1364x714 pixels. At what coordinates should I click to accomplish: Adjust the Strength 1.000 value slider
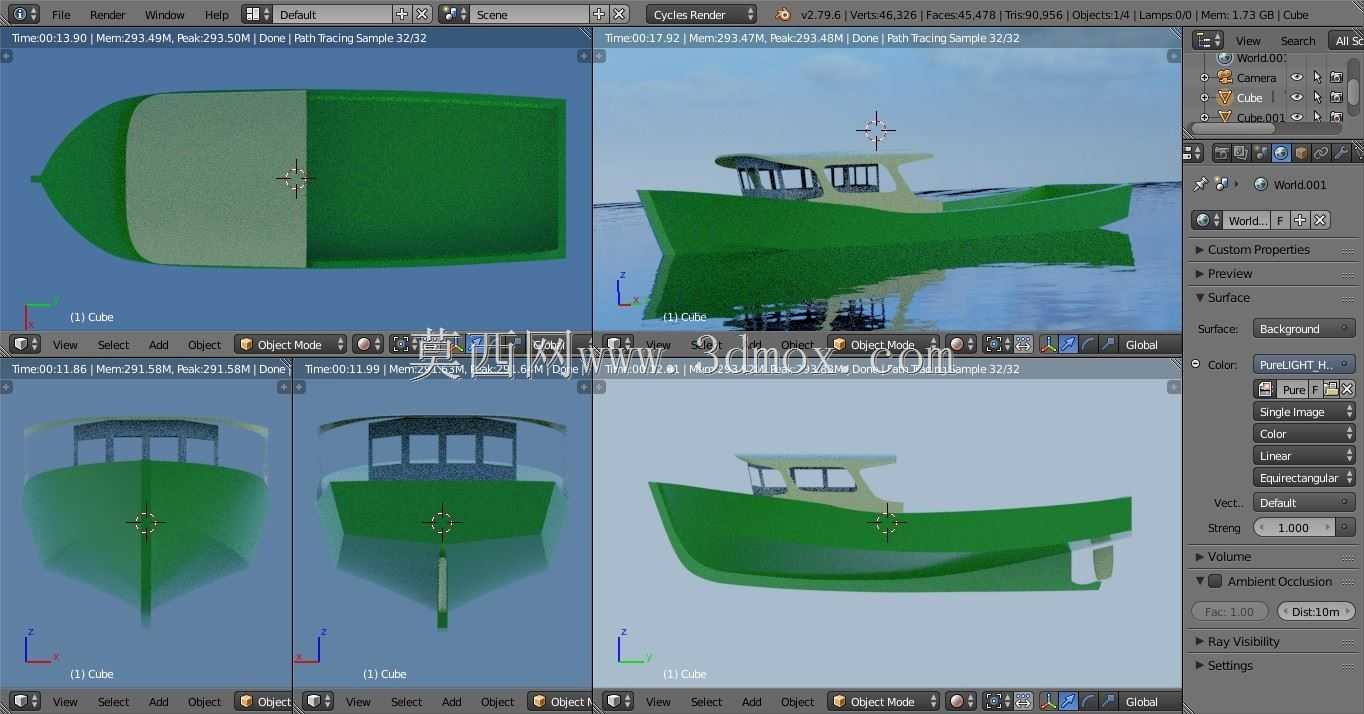(1294, 527)
